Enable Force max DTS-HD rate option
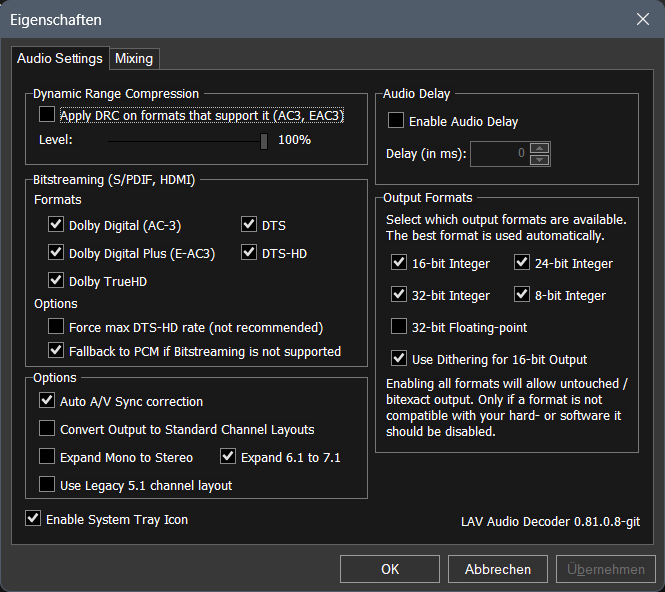The width and height of the screenshot is (665, 592). pos(56,327)
